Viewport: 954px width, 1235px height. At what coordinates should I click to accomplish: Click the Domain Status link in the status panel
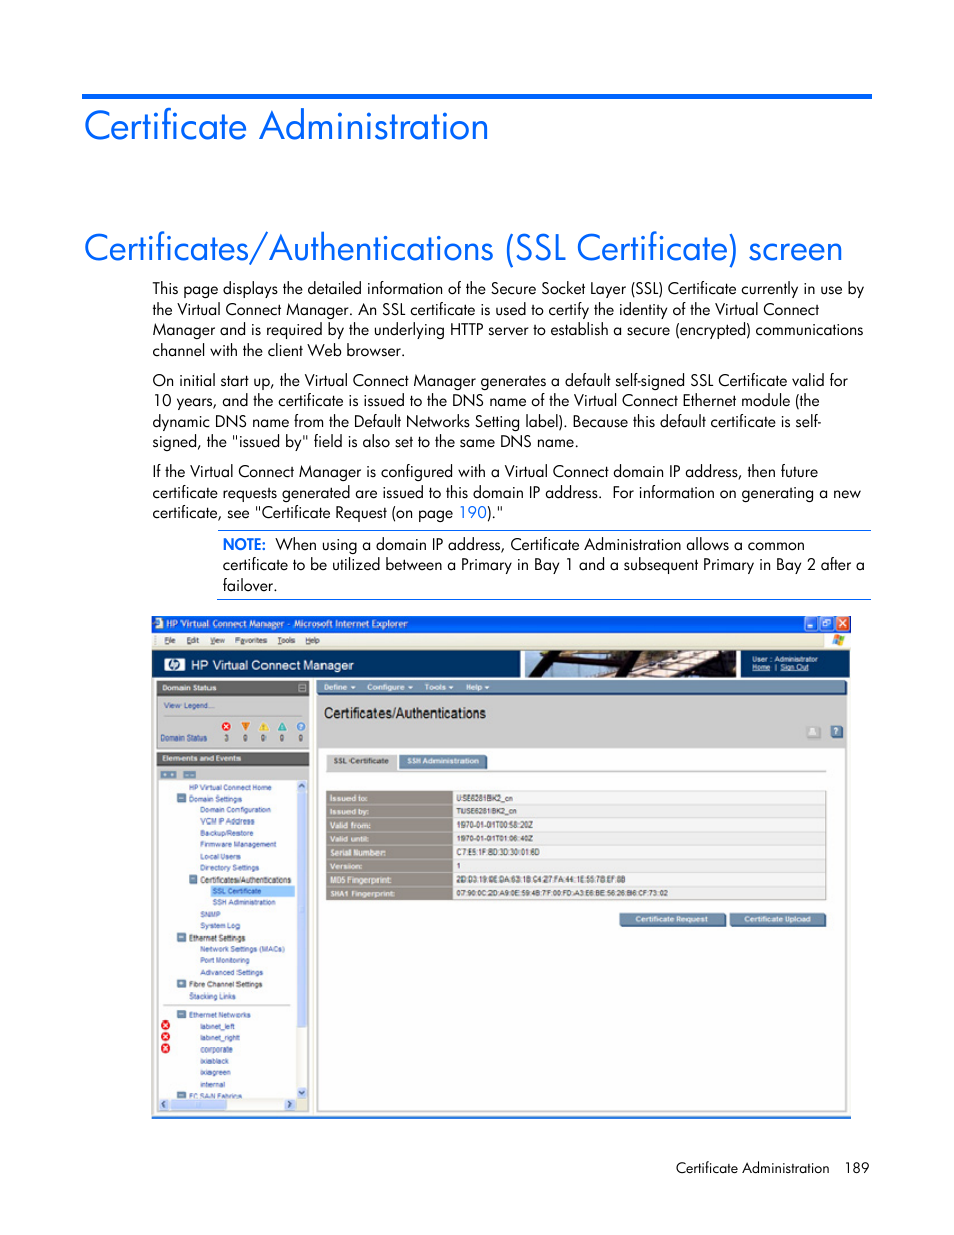(x=184, y=738)
